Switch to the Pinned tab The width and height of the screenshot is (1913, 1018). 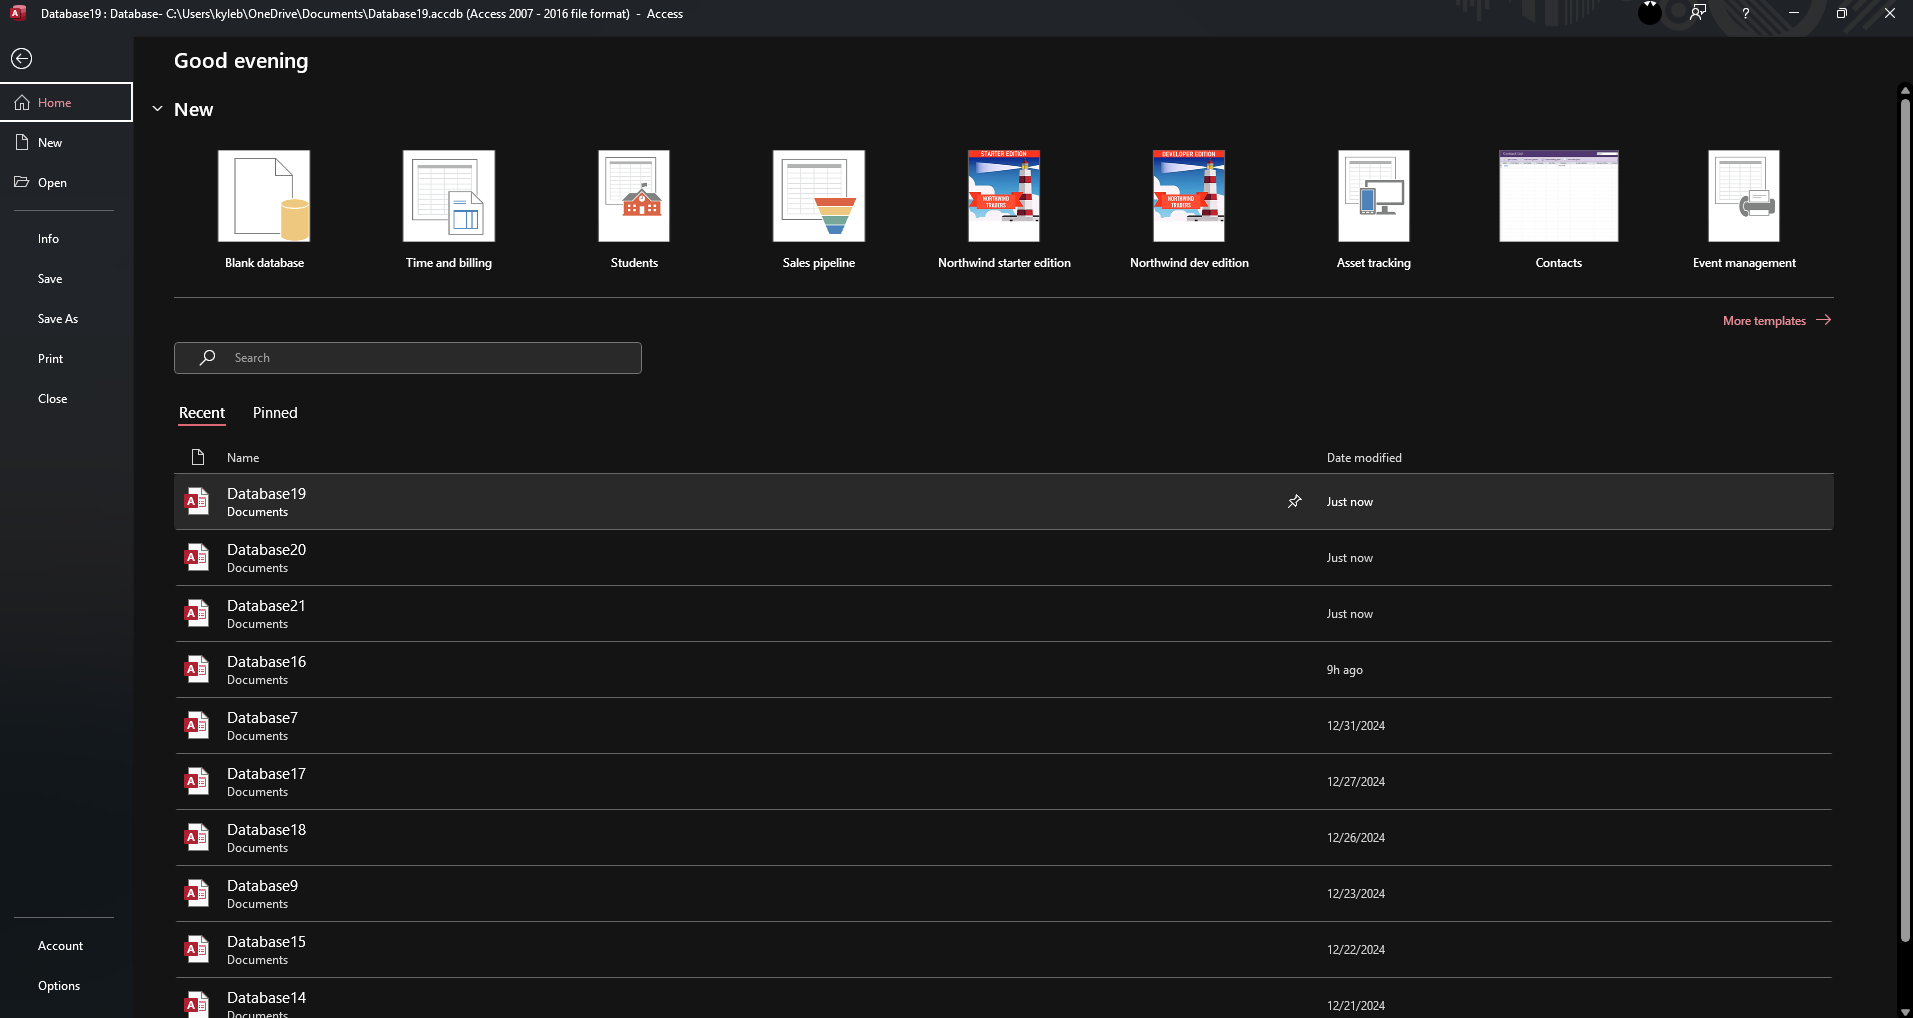[275, 413]
